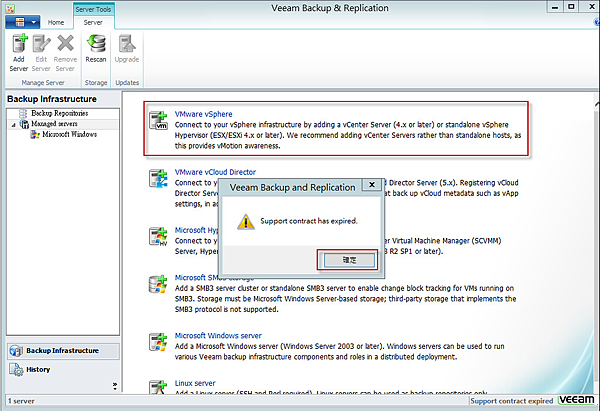Click the warning icon in dialog
This screenshot has width=600, height=411.
click(246, 222)
